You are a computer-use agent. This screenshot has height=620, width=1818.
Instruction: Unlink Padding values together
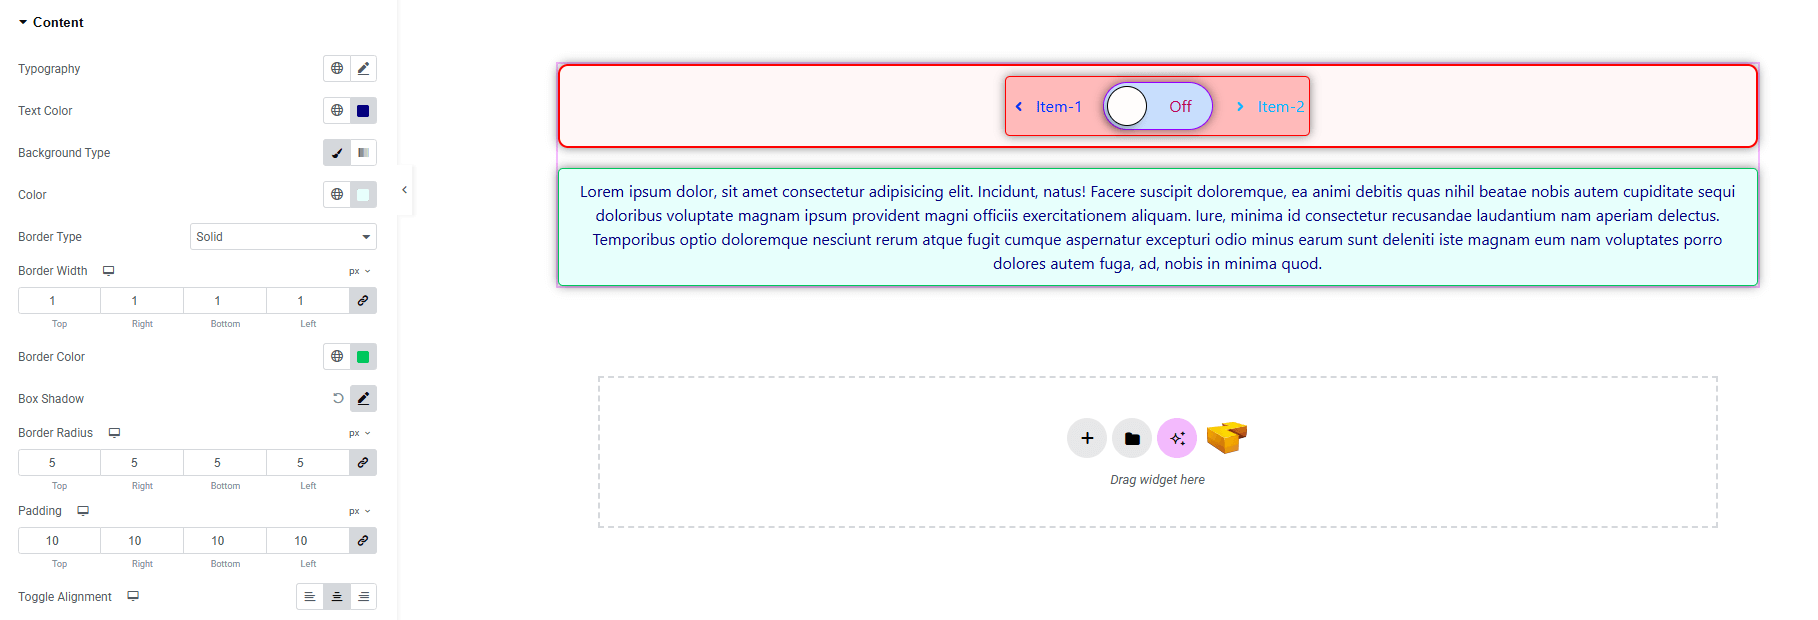click(x=363, y=541)
